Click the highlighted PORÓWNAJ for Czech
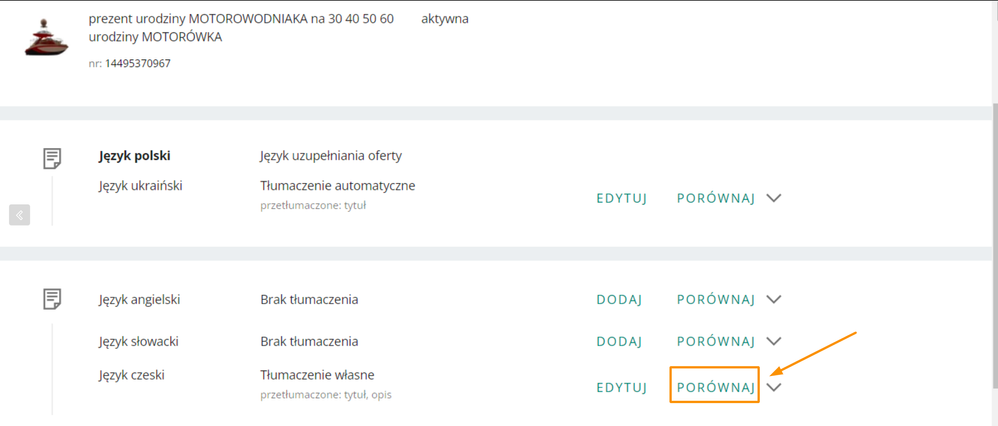 pyautogui.click(x=715, y=388)
